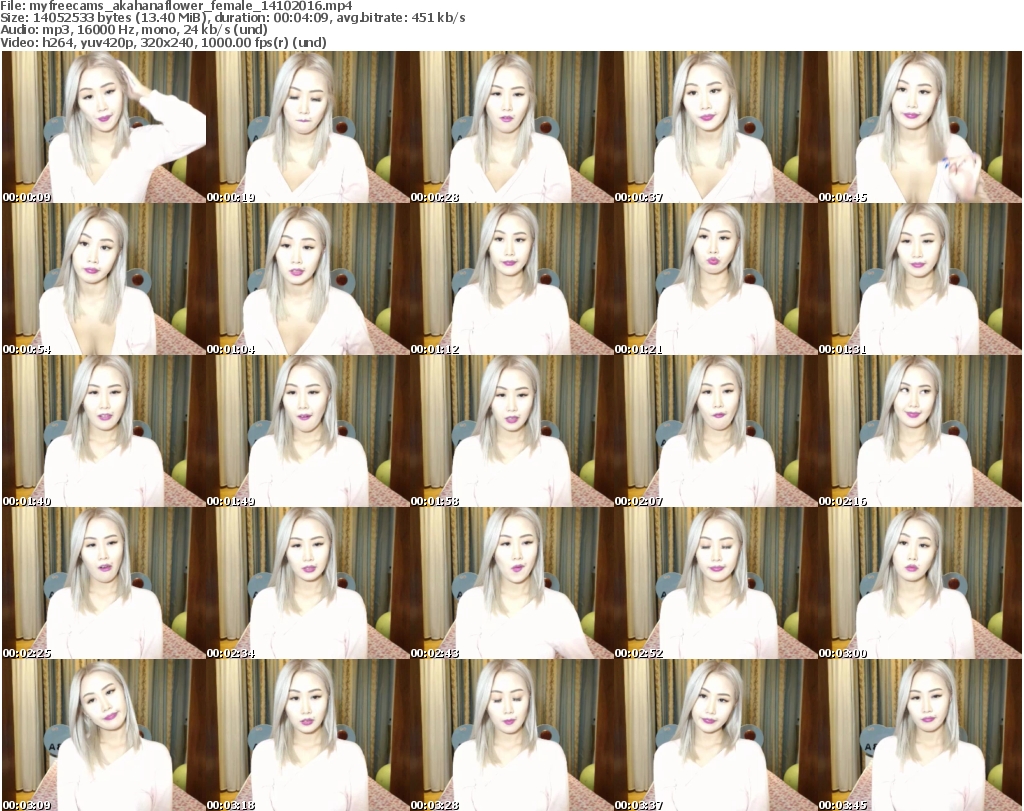The width and height of the screenshot is (1024, 811).
Task: Click the 00:00:54 thumbnail
Action: (104, 279)
